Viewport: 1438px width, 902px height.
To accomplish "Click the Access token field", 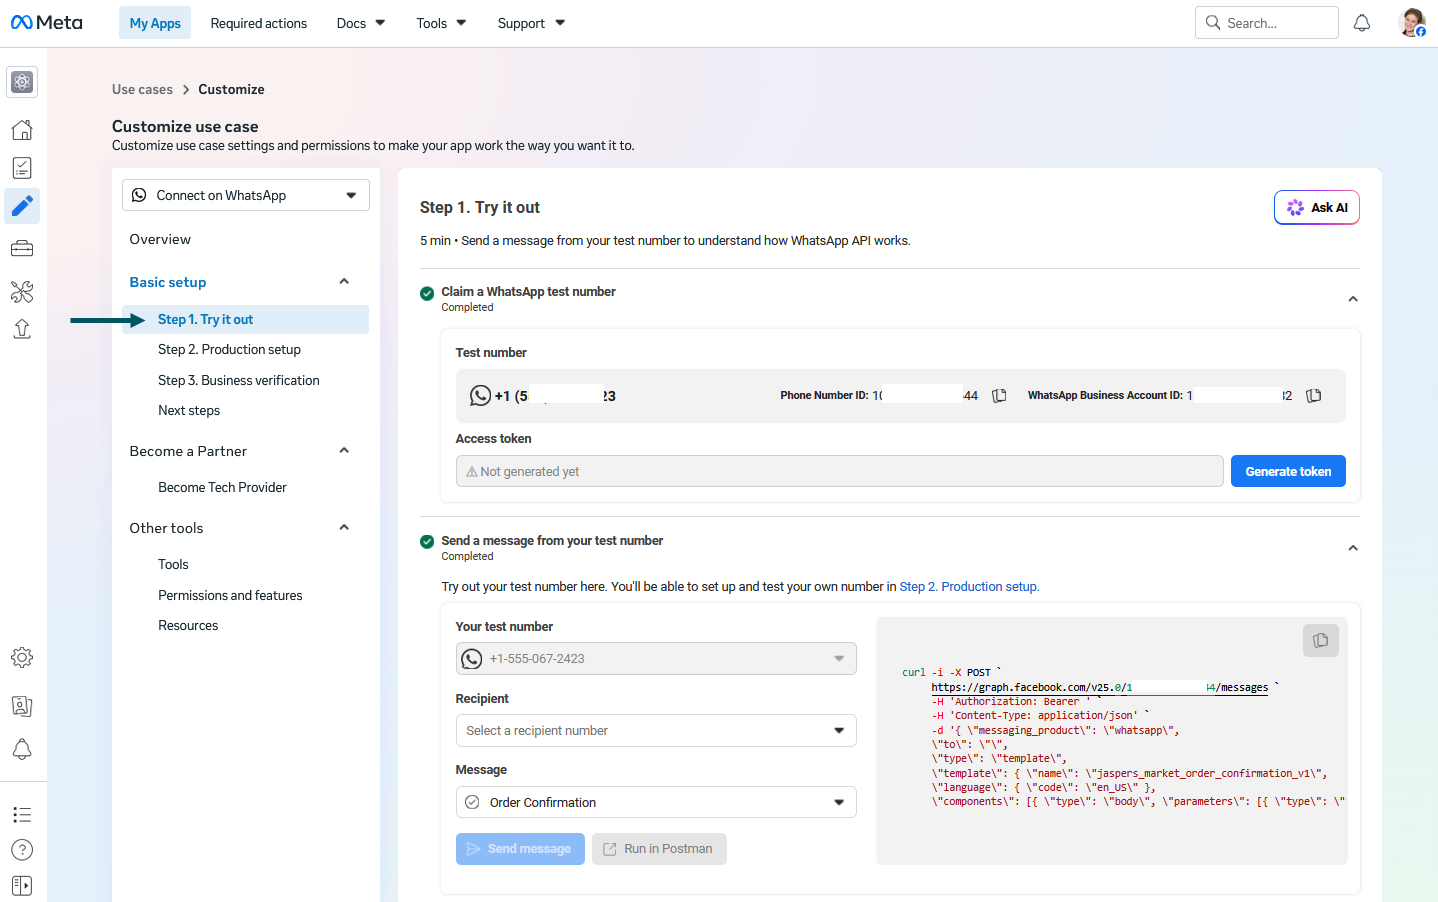I will coord(840,471).
